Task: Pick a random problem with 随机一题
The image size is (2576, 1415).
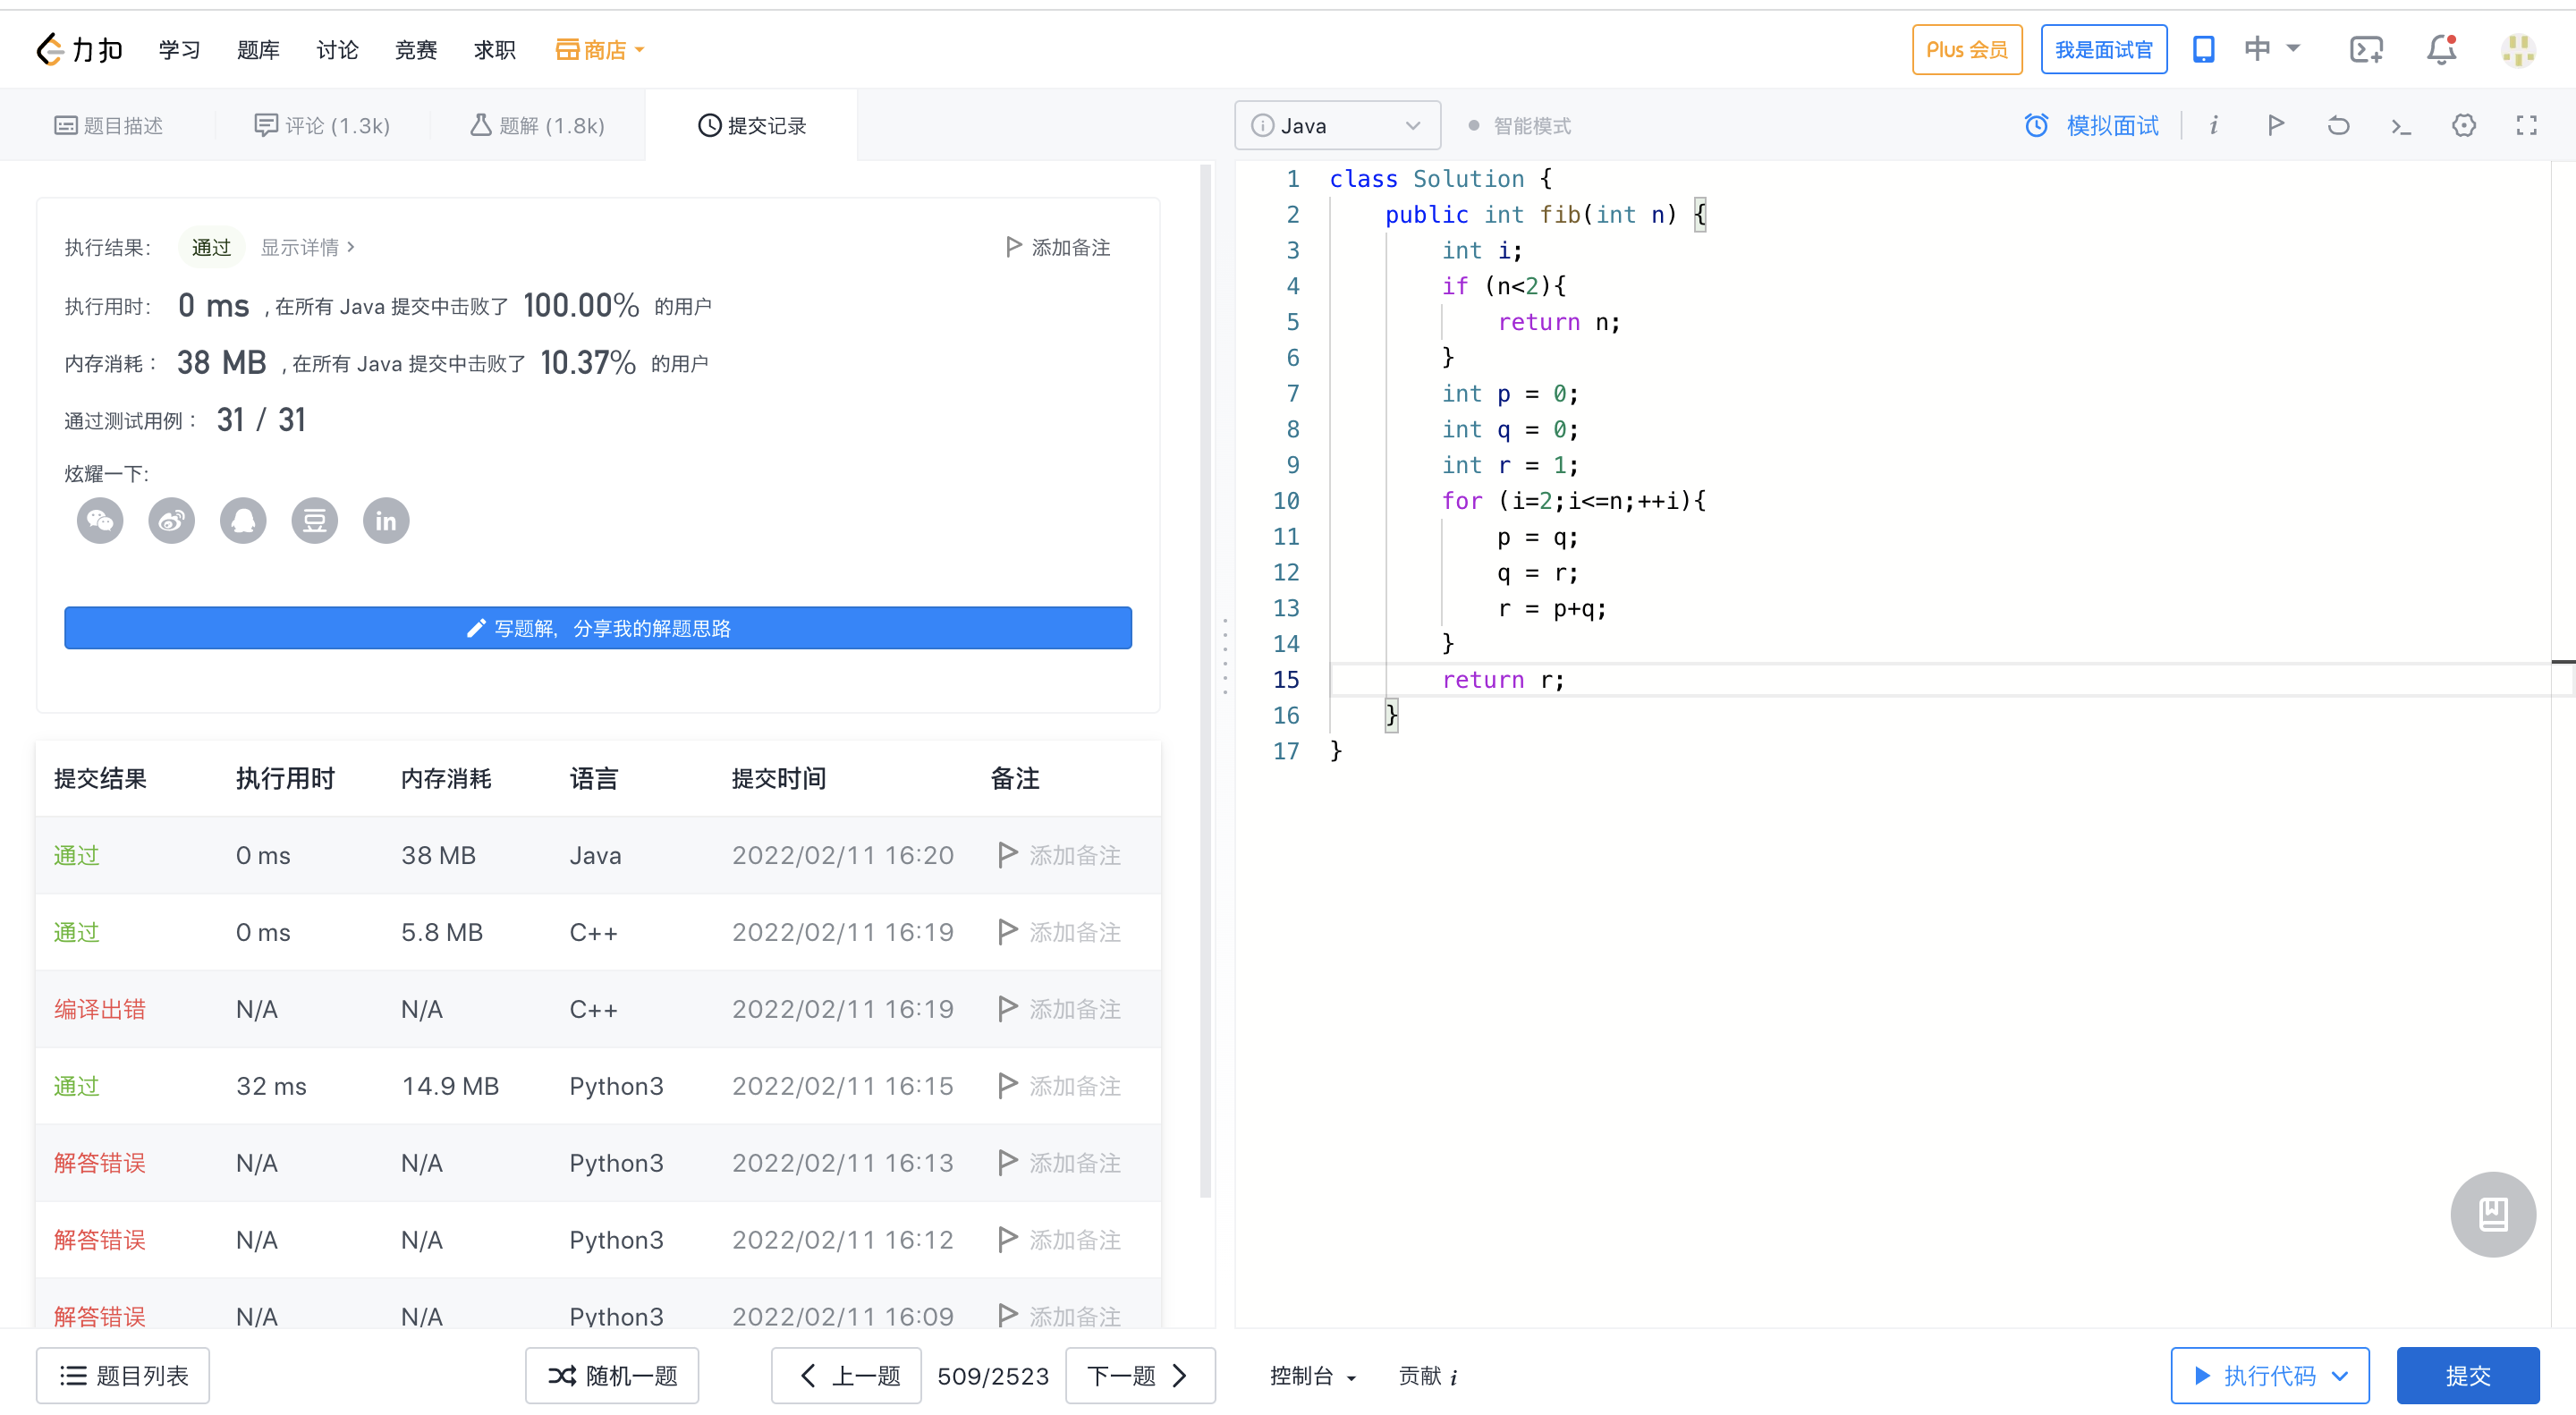Action: [612, 1376]
